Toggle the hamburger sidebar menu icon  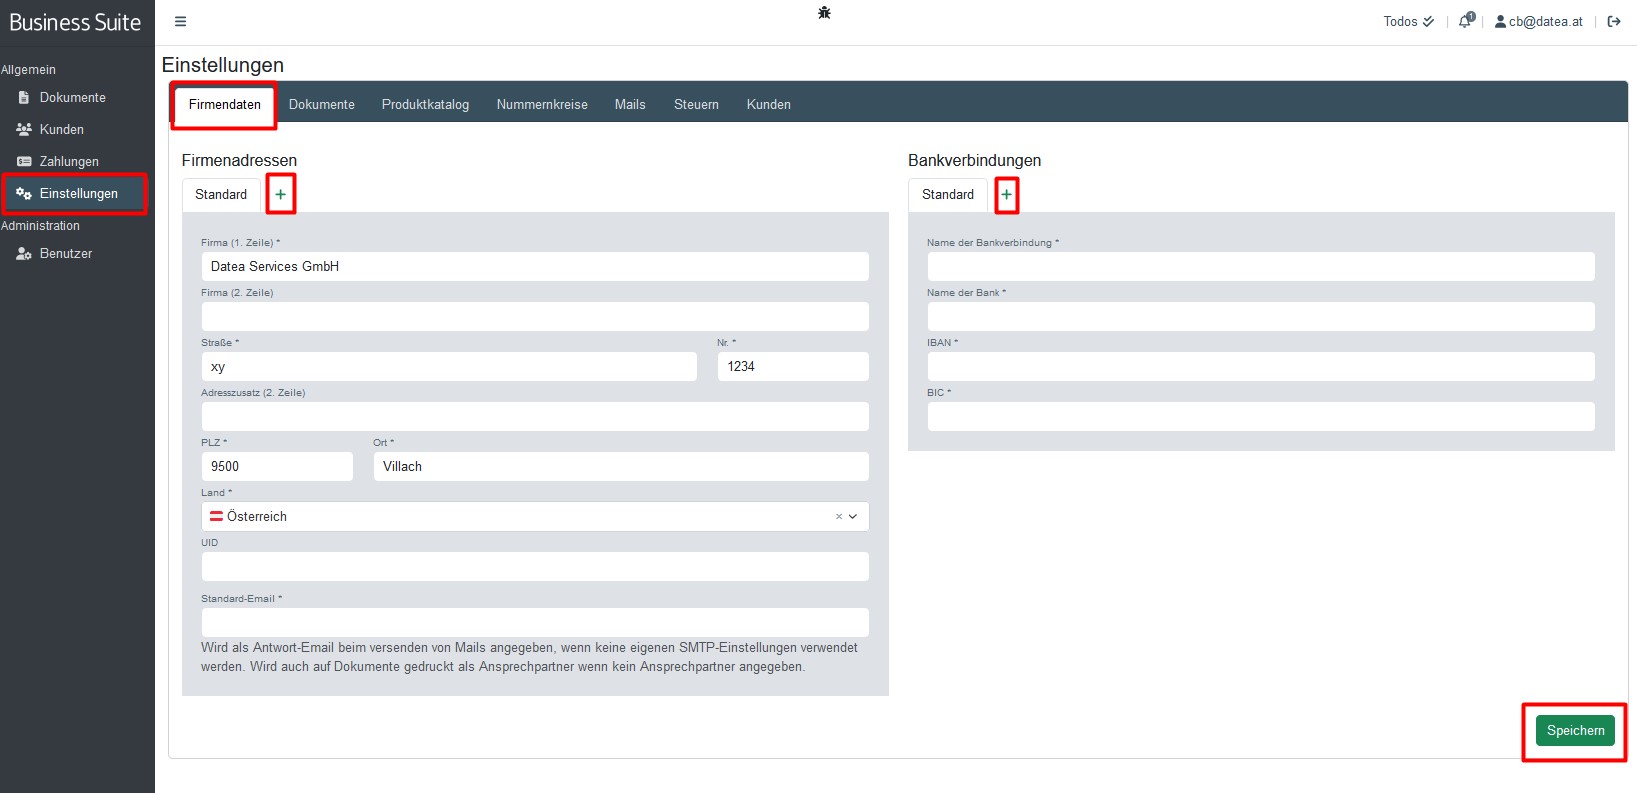pos(180,21)
